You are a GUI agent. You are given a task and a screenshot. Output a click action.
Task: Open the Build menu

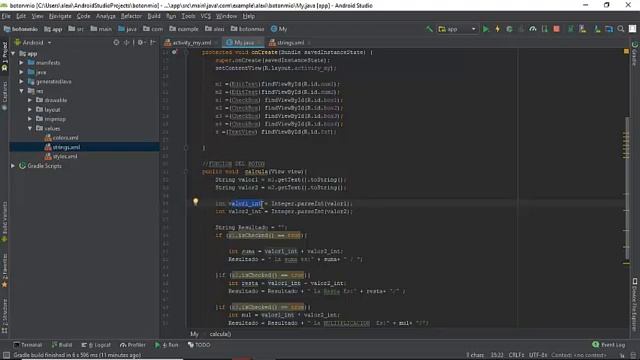pos(154,16)
